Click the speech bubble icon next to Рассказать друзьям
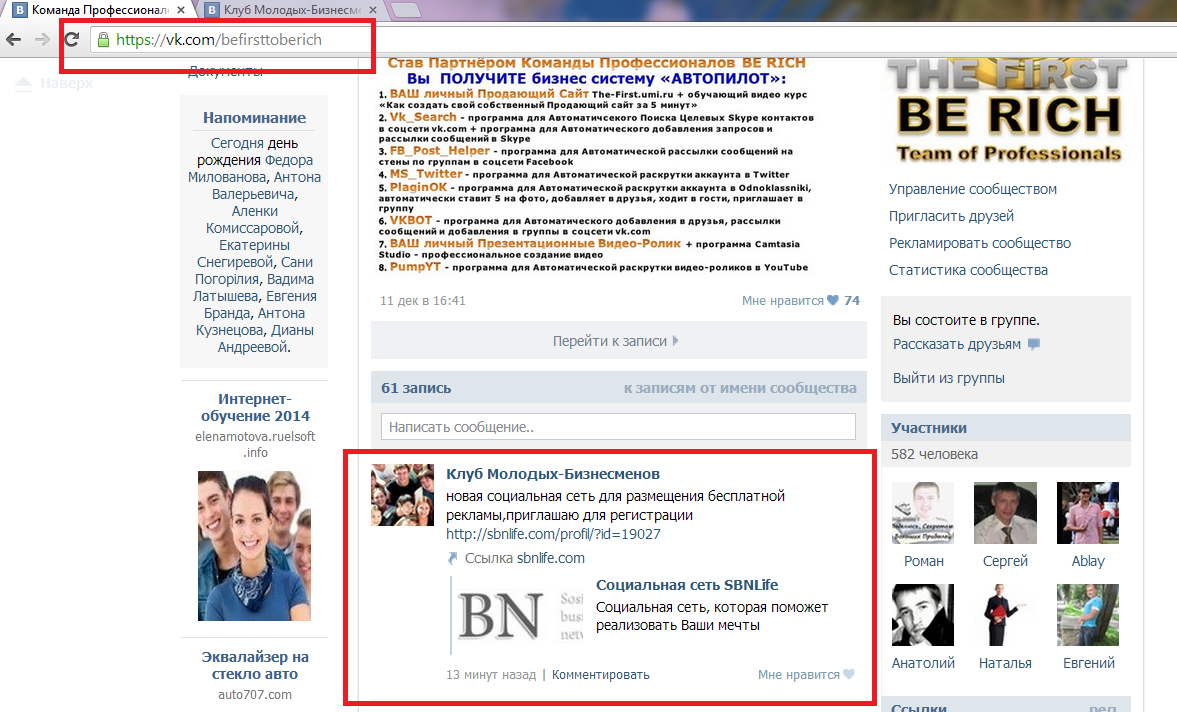 point(1034,344)
